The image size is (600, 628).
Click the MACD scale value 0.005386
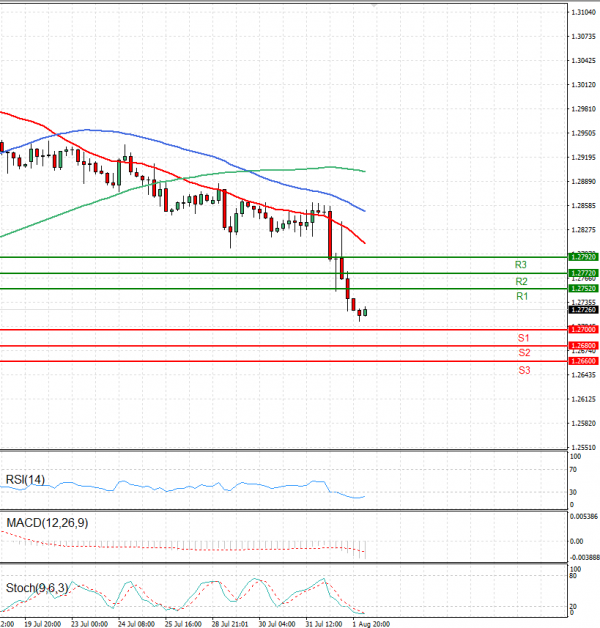click(584, 517)
